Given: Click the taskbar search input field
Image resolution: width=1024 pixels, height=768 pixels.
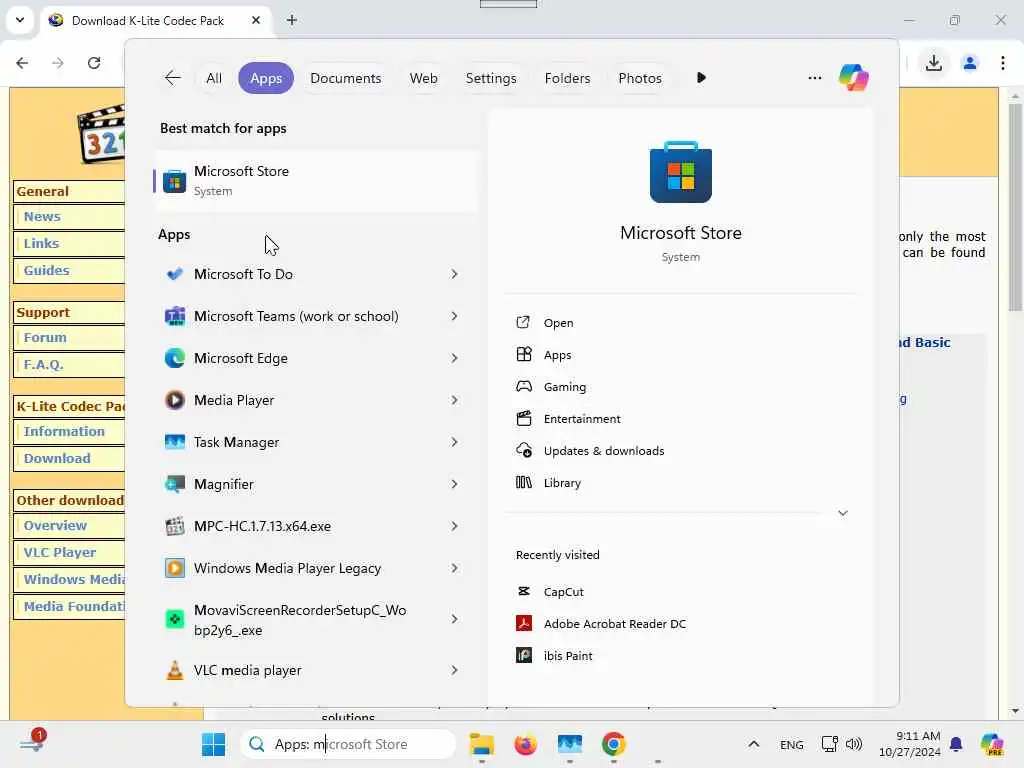Looking at the screenshot, I should click(x=348, y=744).
